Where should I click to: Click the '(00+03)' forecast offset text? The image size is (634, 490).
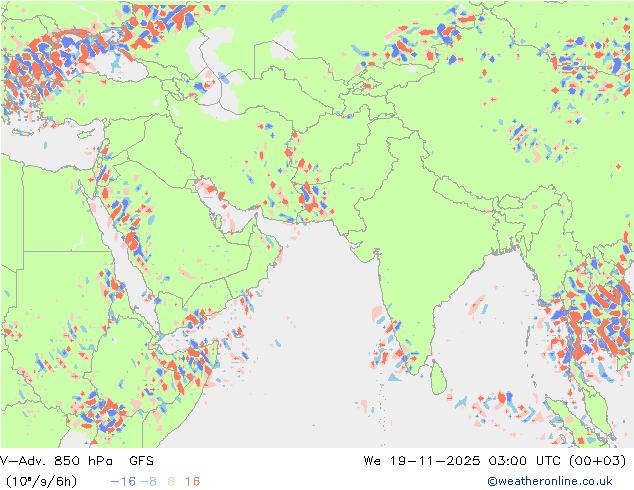pyautogui.click(x=598, y=460)
